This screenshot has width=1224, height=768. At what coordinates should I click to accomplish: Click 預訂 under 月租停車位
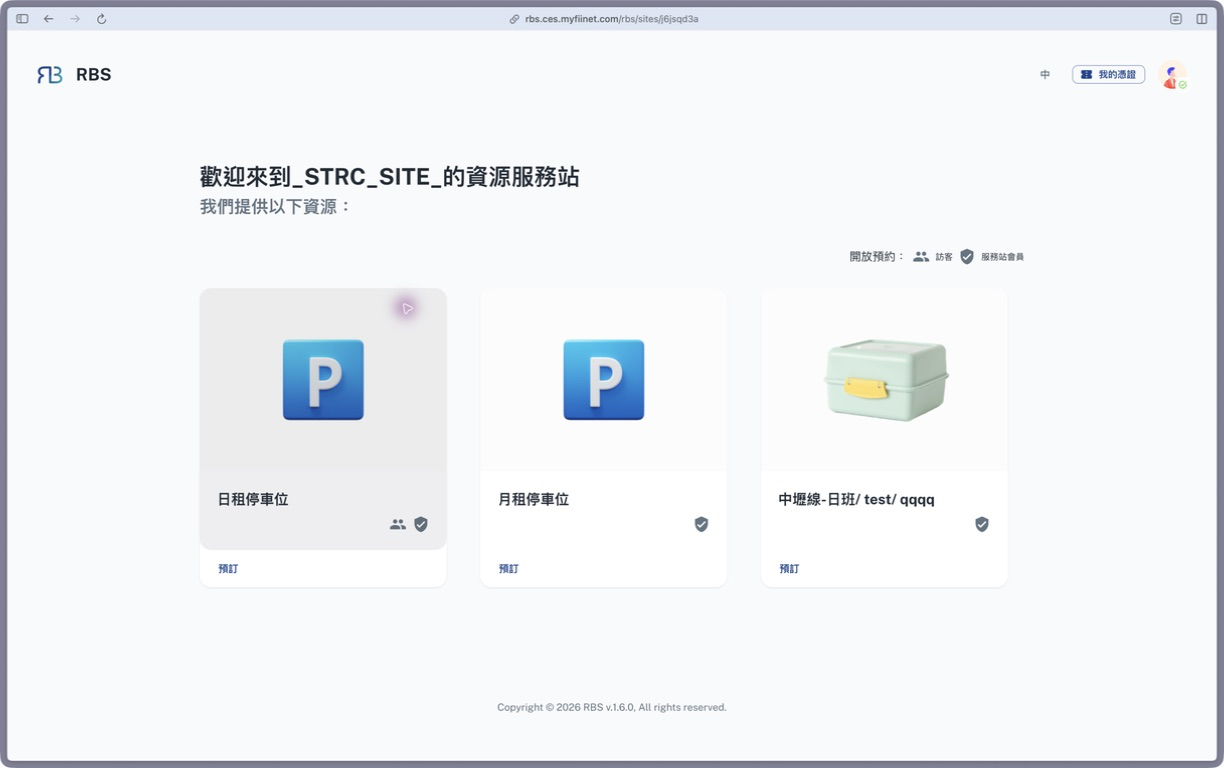coord(509,569)
